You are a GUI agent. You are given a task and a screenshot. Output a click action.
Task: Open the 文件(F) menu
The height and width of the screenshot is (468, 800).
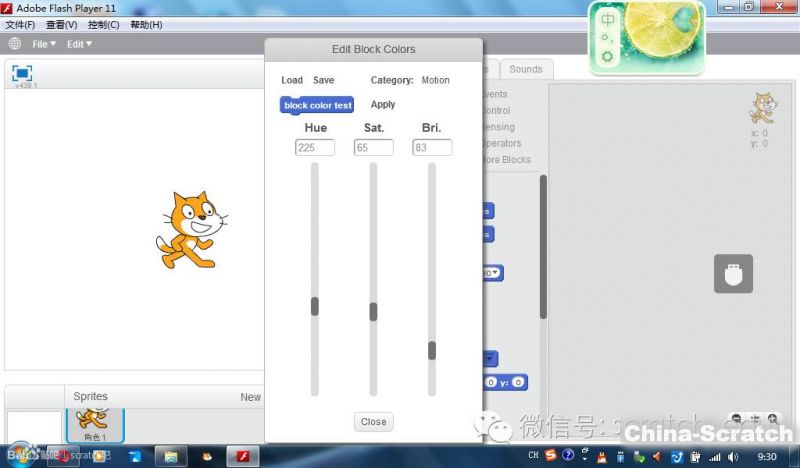tap(20, 25)
